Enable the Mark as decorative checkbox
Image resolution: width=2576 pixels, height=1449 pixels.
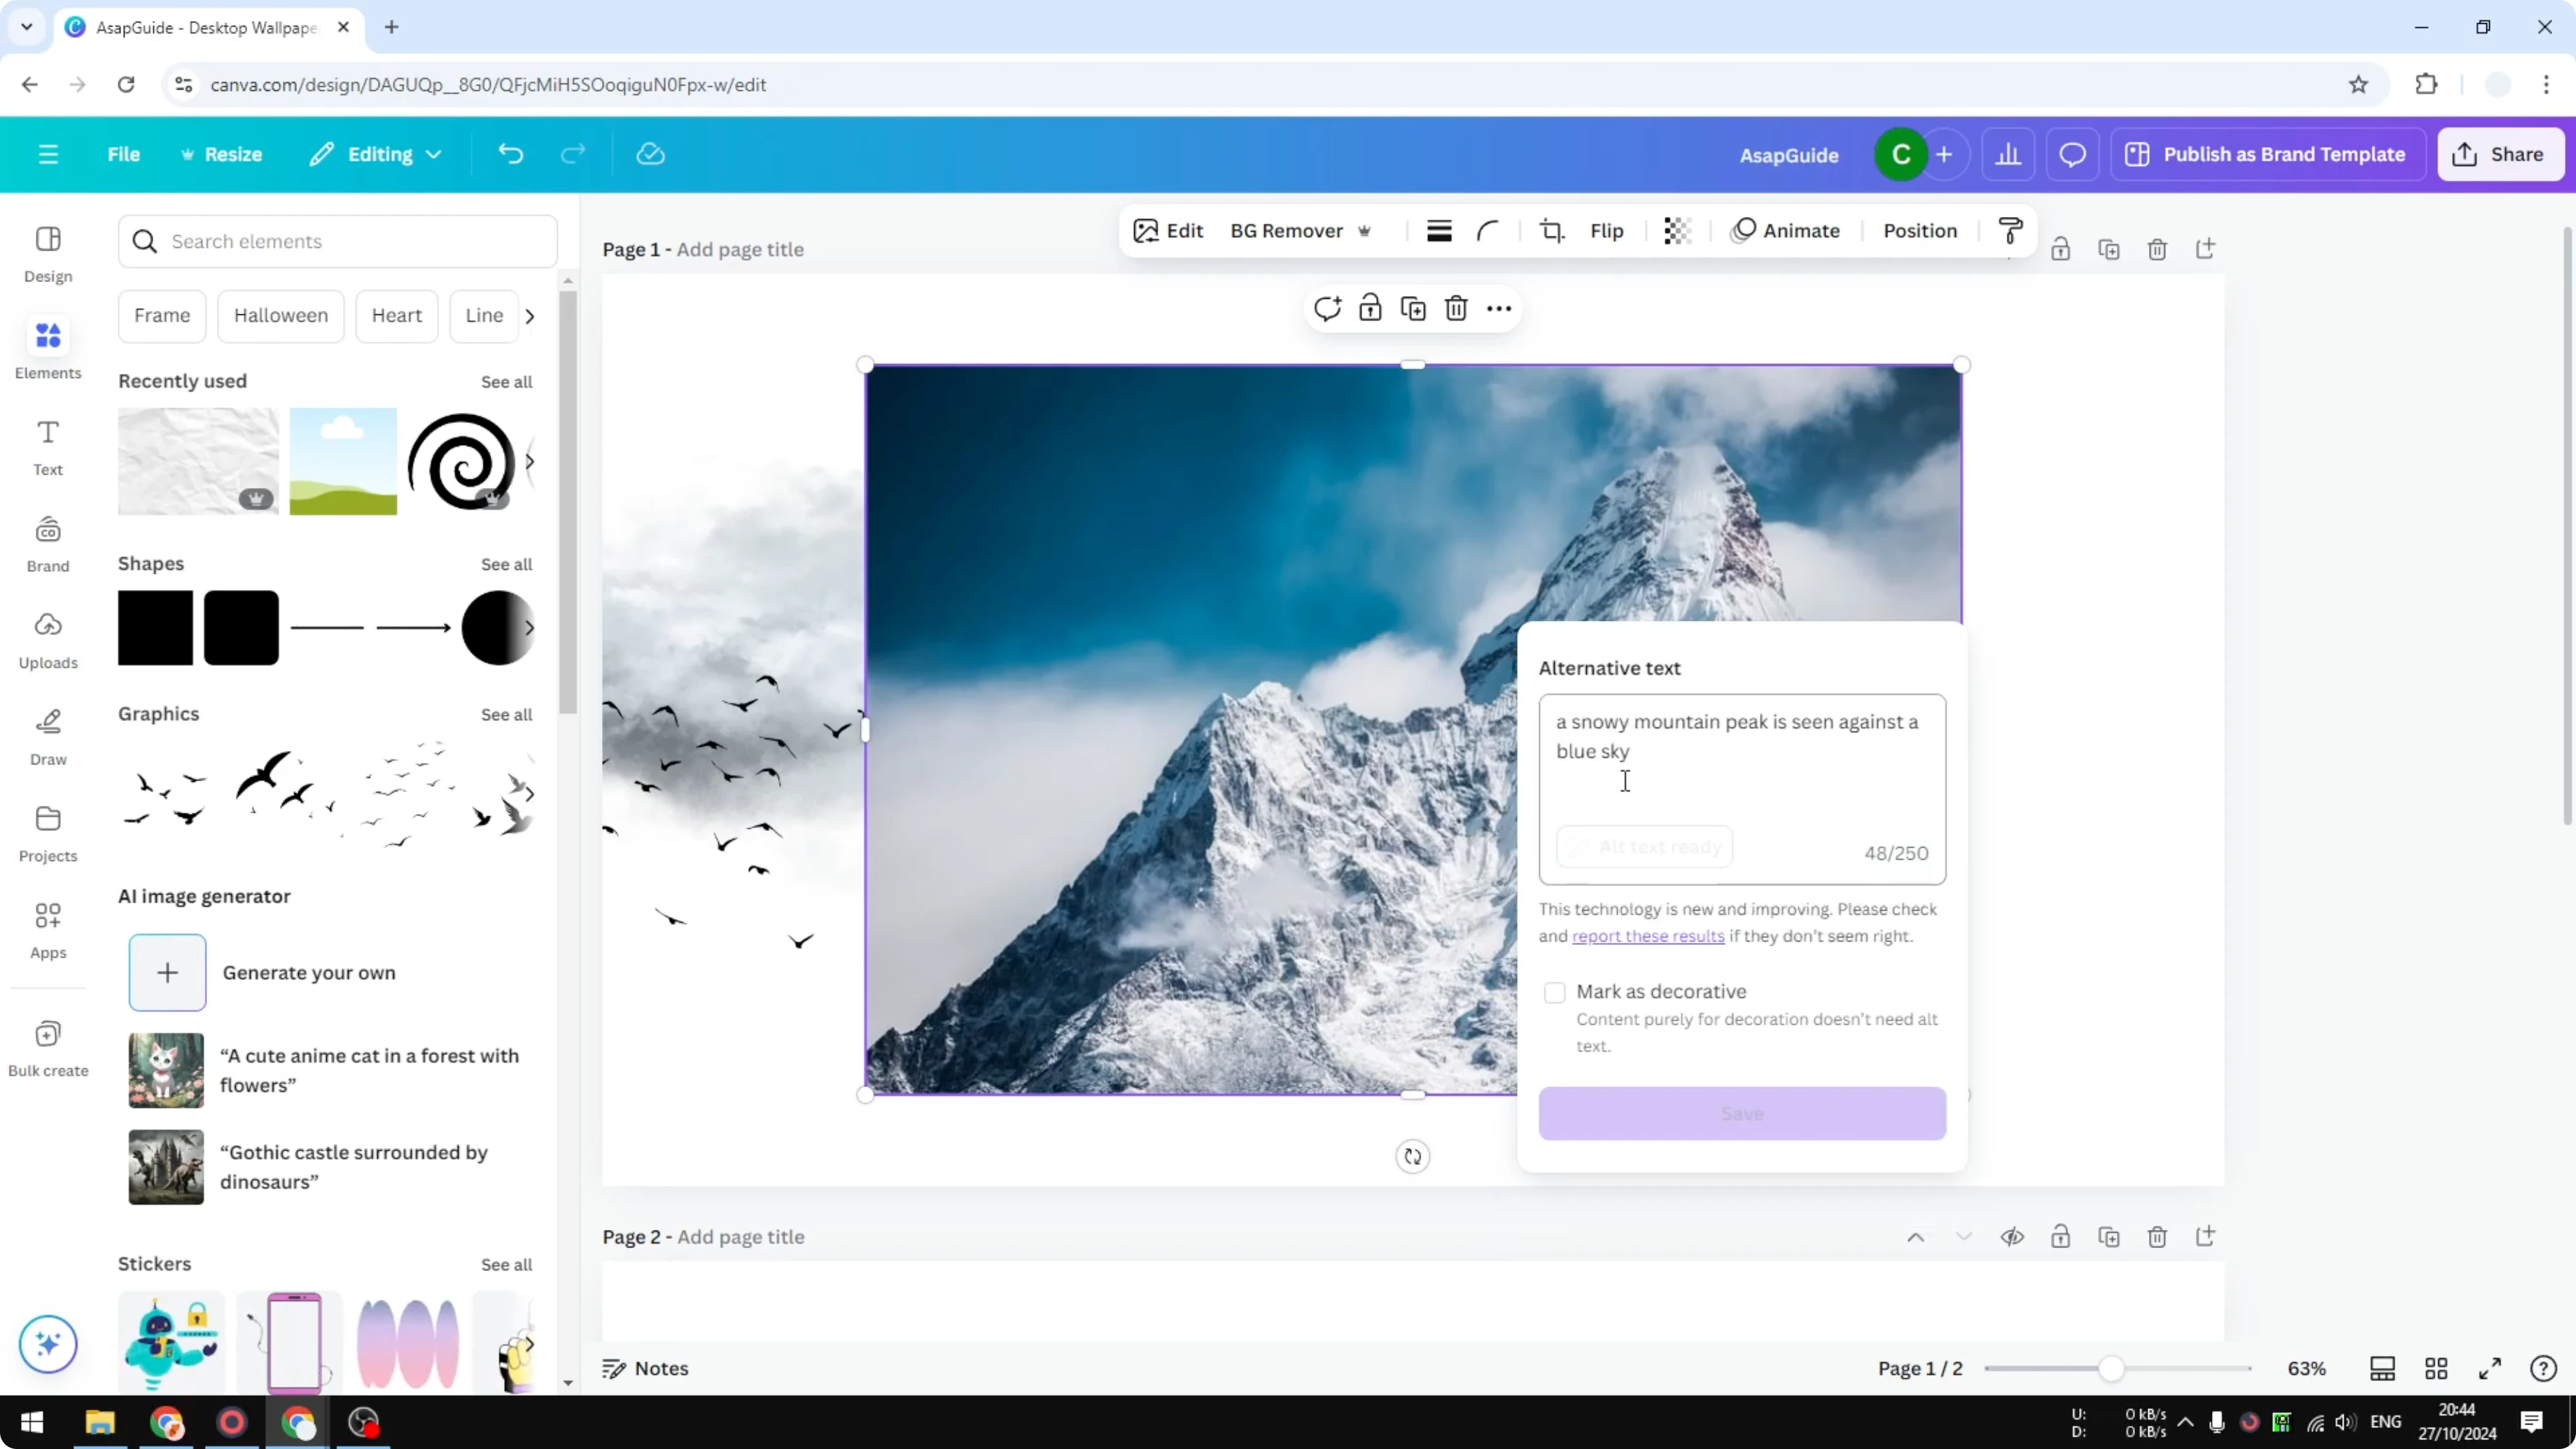(x=1554, y=992)
